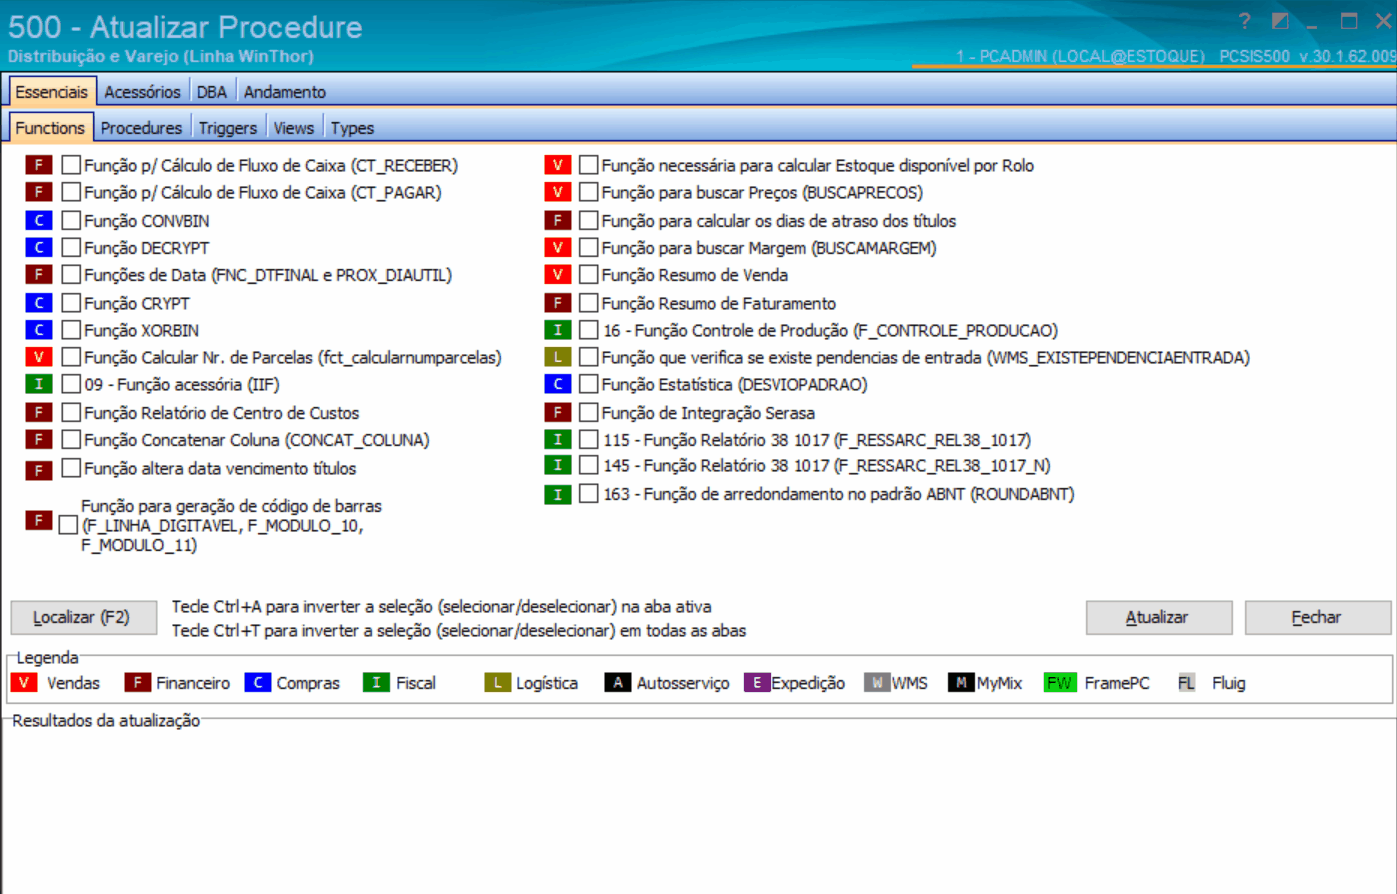
Task: Click the black Autosserviço legend swatch
Action: click(x=617, y=683)
